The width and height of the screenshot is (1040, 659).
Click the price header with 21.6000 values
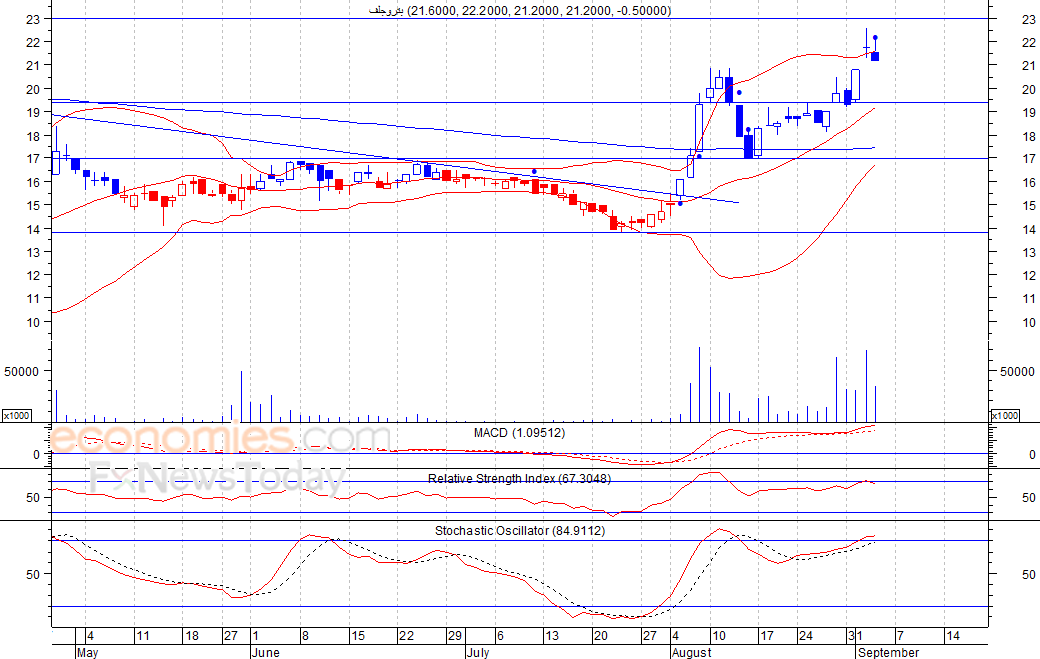(x=520, y=11)
